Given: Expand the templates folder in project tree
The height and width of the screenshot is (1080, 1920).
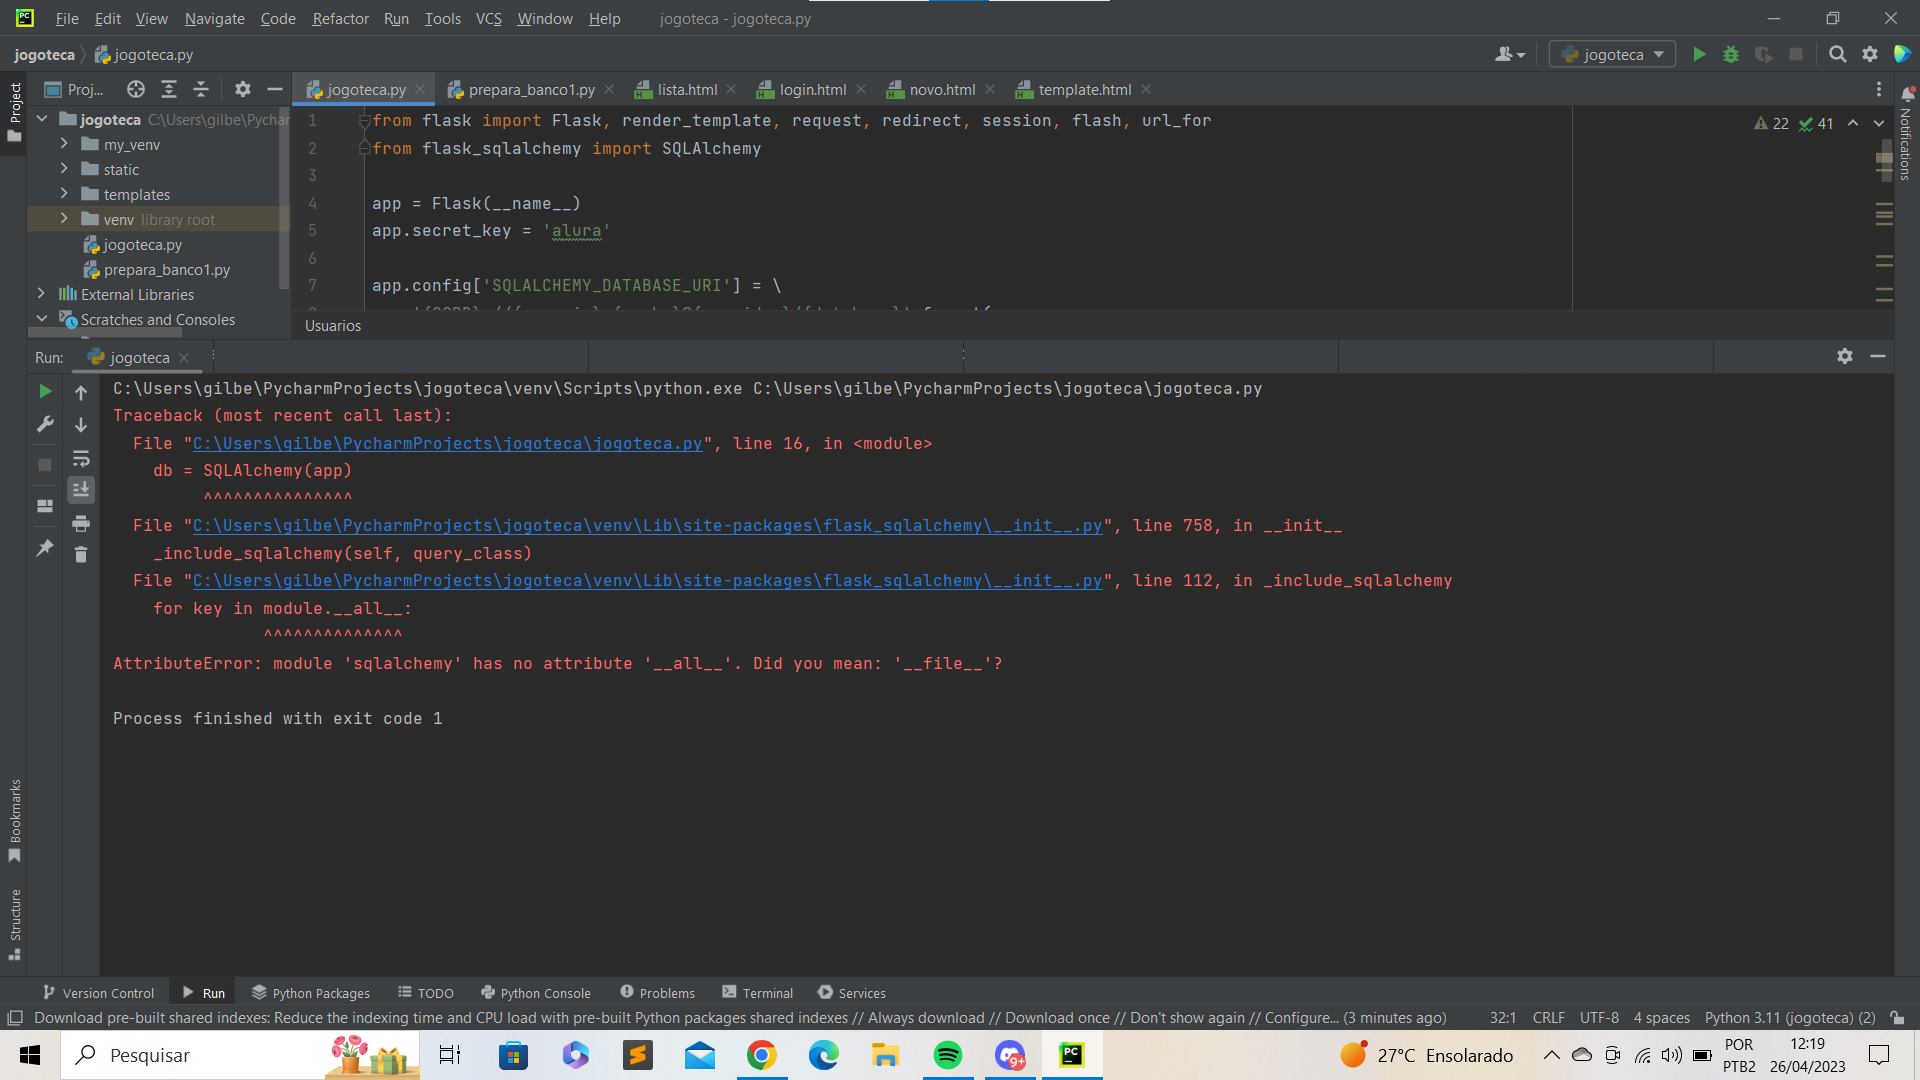Looking at the screenshot, I should tap(65, 194).
